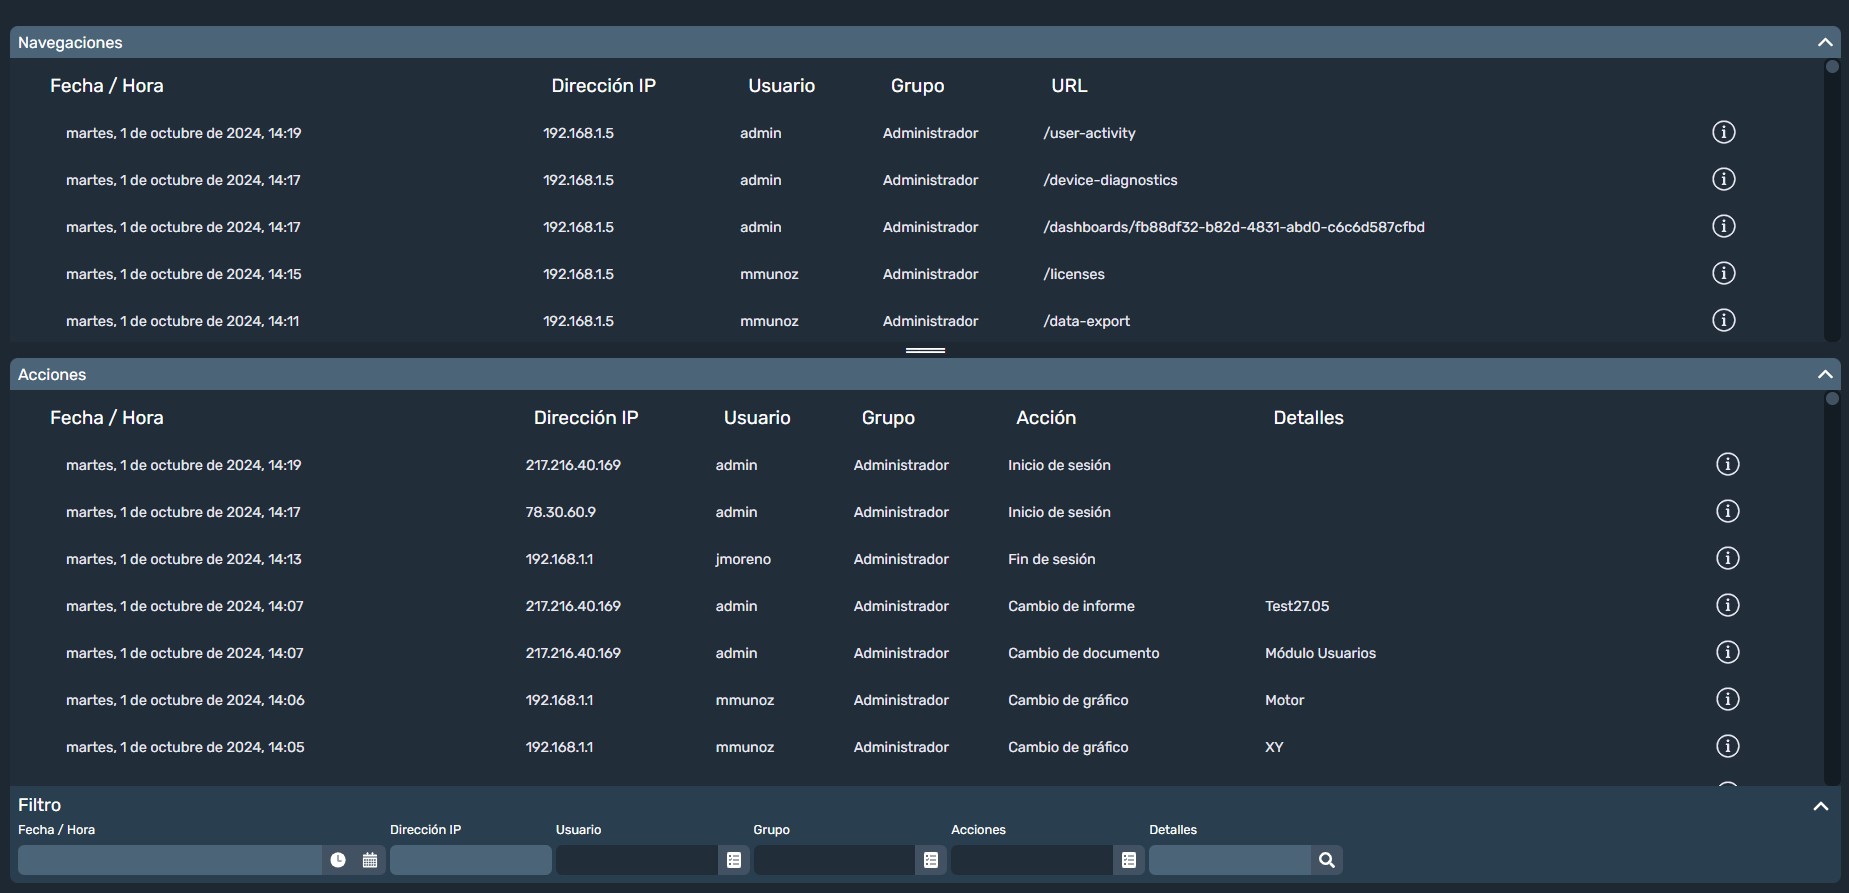The width and height of the screenshot is (1849, 893).
Task: Select the /licenses URL cell
Action: coord(1074,274)
